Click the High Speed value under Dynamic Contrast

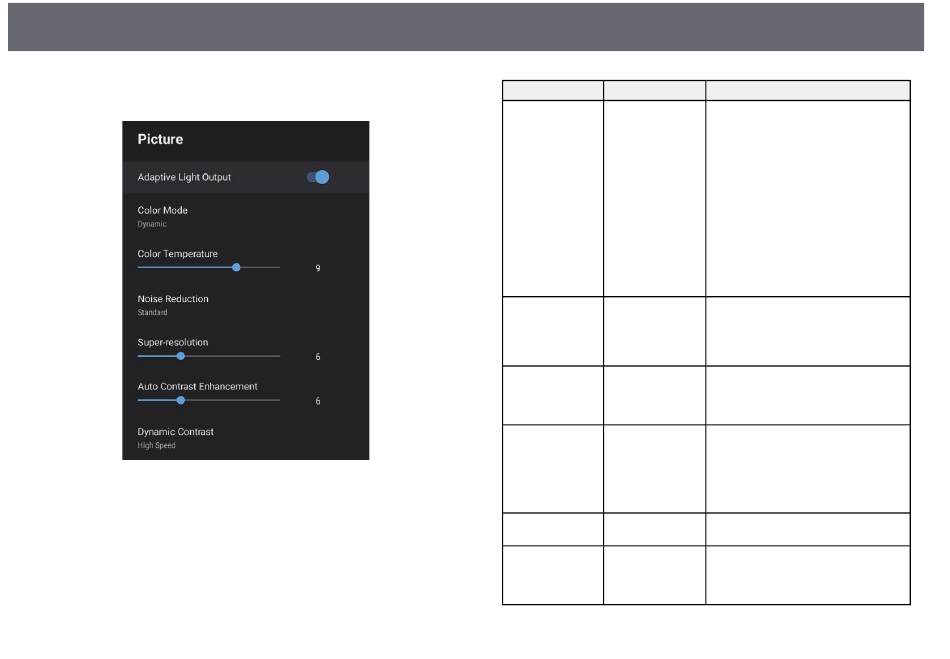pyautogui.click(x=156, y=446)
